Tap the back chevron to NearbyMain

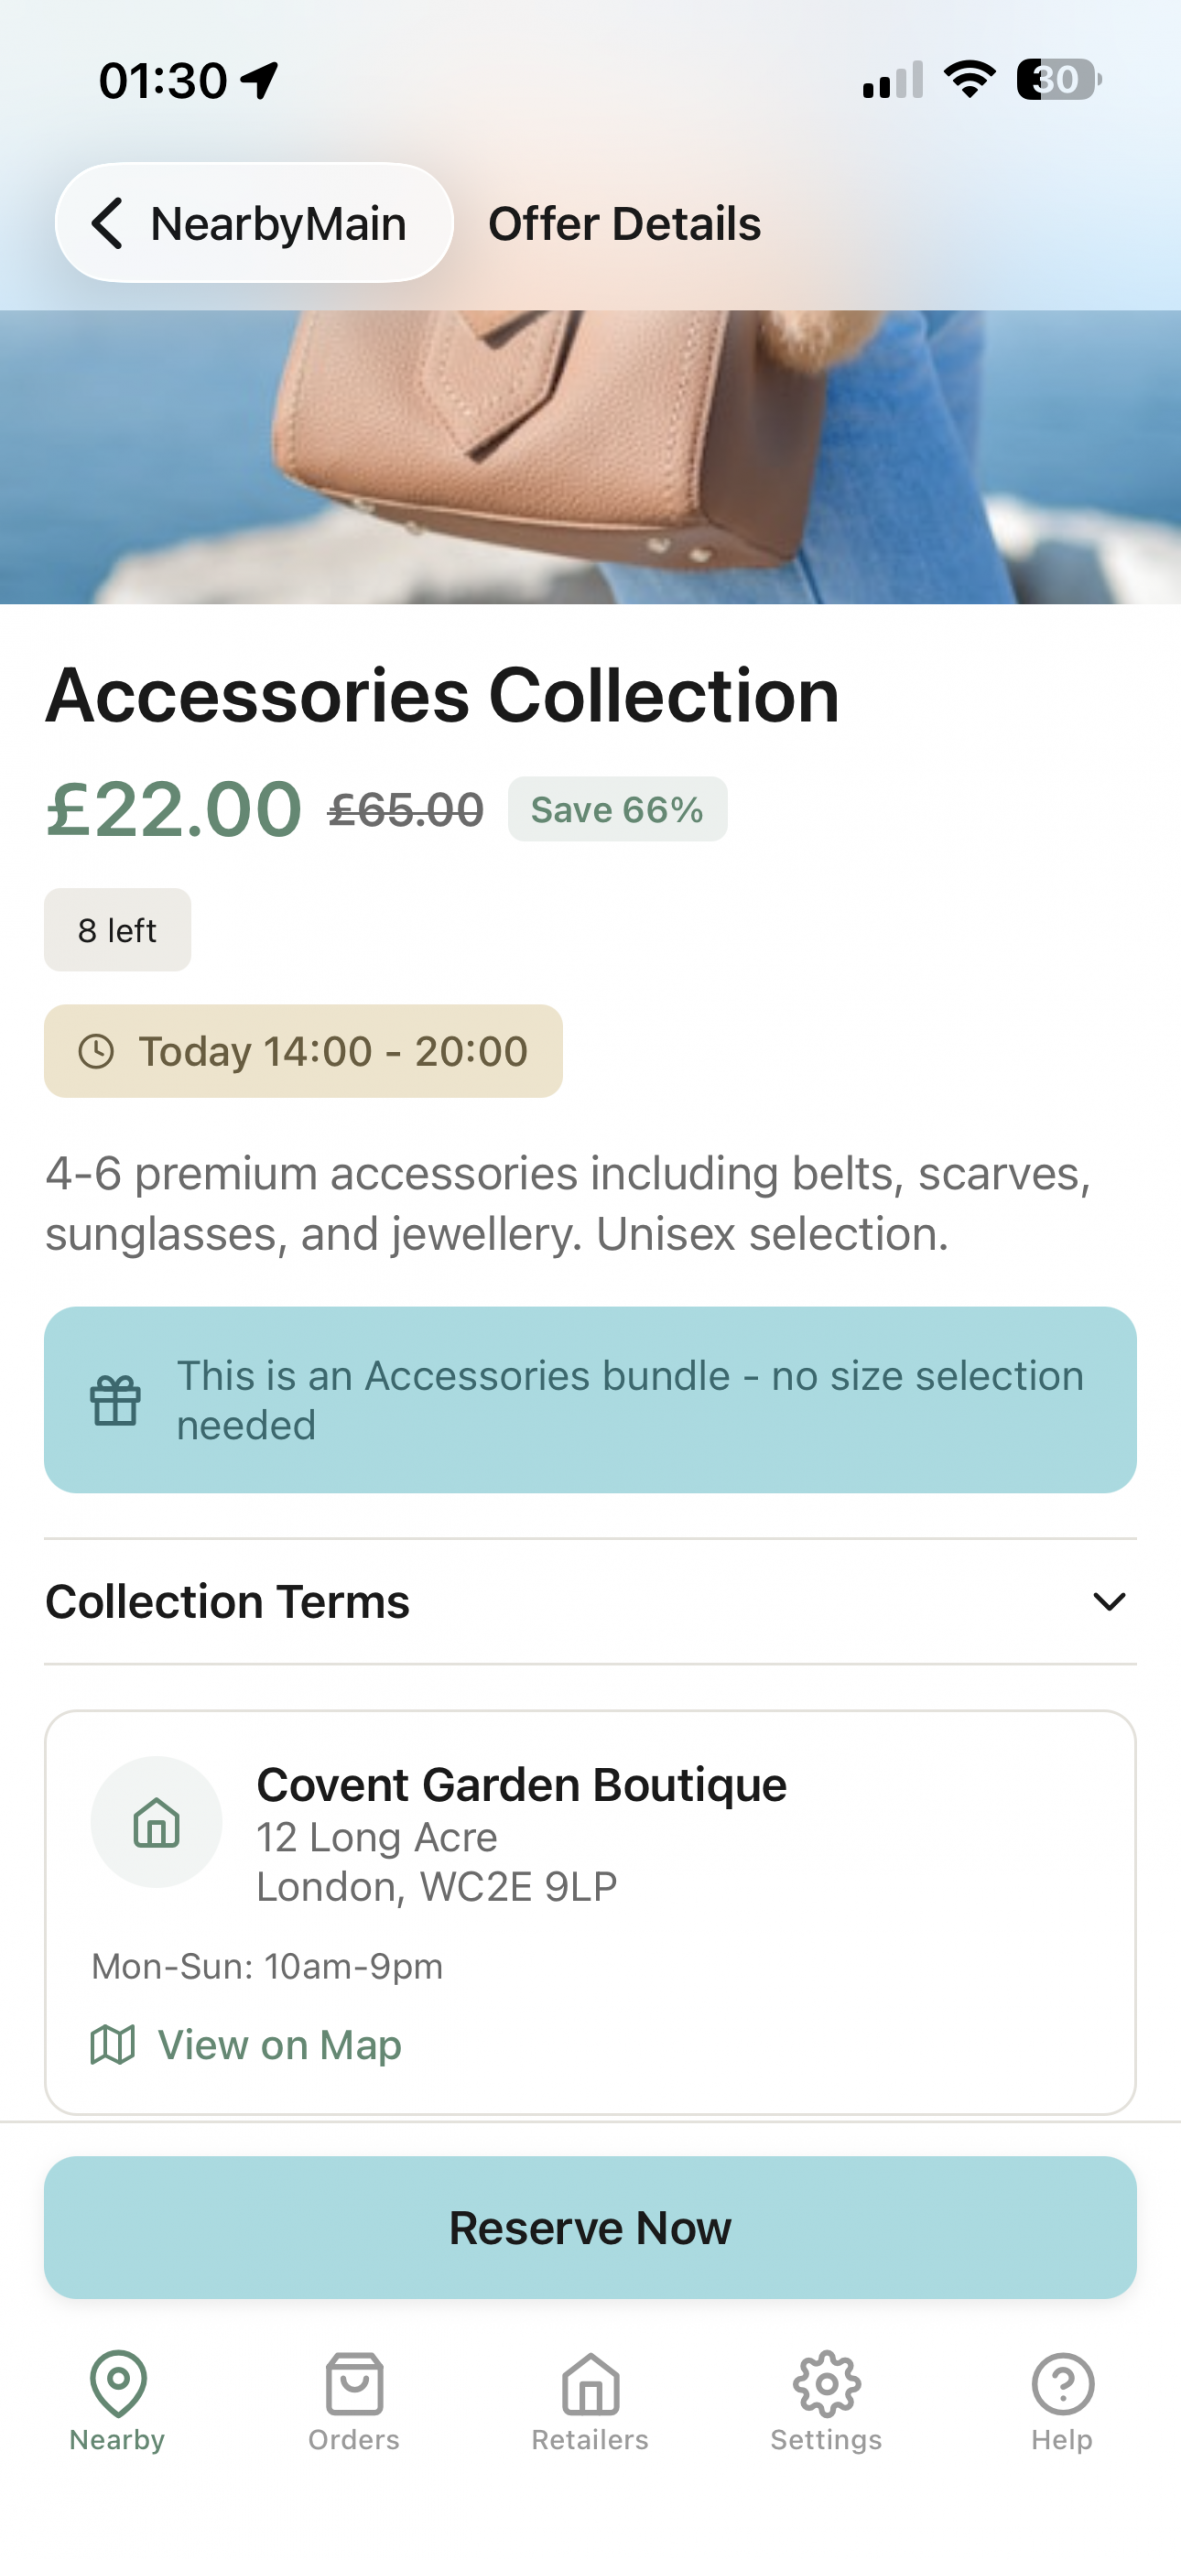point(108,223)
